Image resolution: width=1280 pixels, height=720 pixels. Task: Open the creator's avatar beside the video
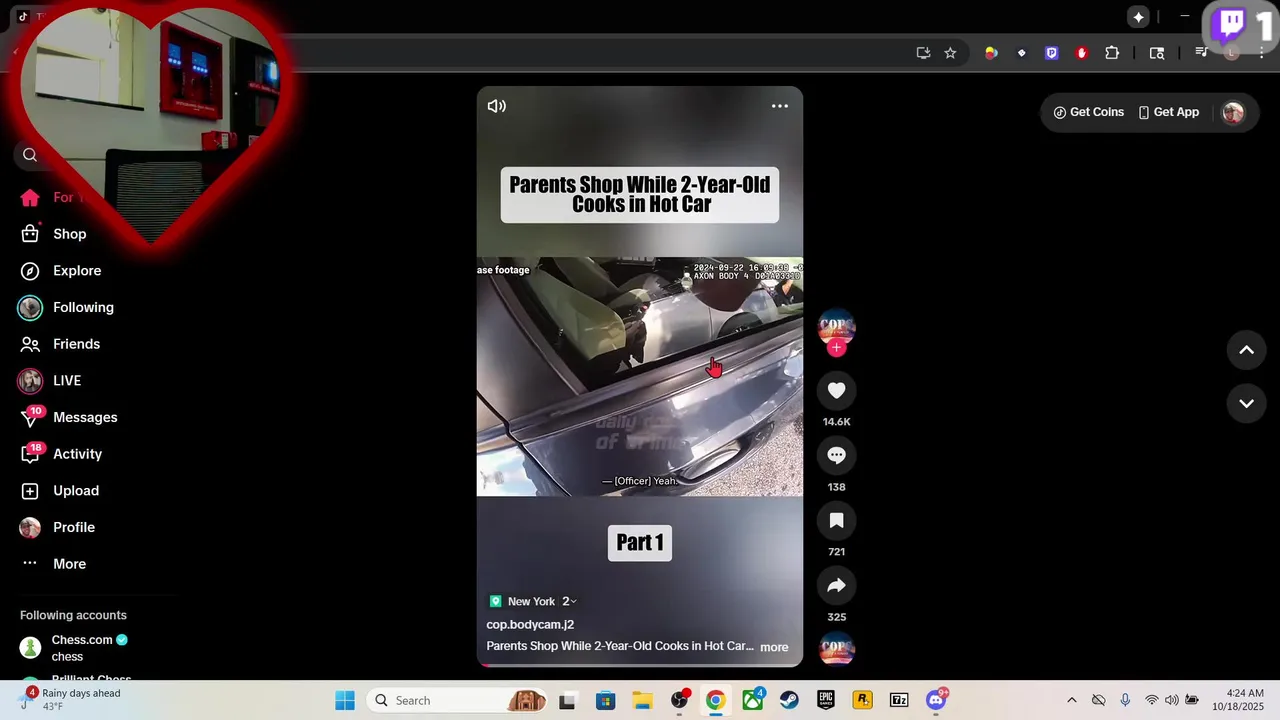click(x=837, y=326)
